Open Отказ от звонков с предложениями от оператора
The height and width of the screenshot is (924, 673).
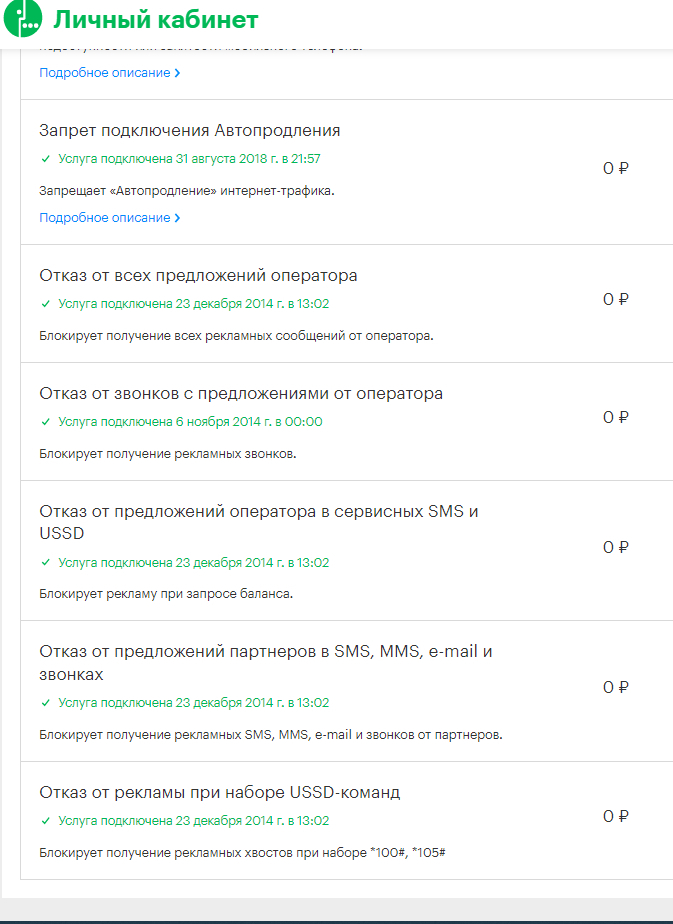[241, 394]
